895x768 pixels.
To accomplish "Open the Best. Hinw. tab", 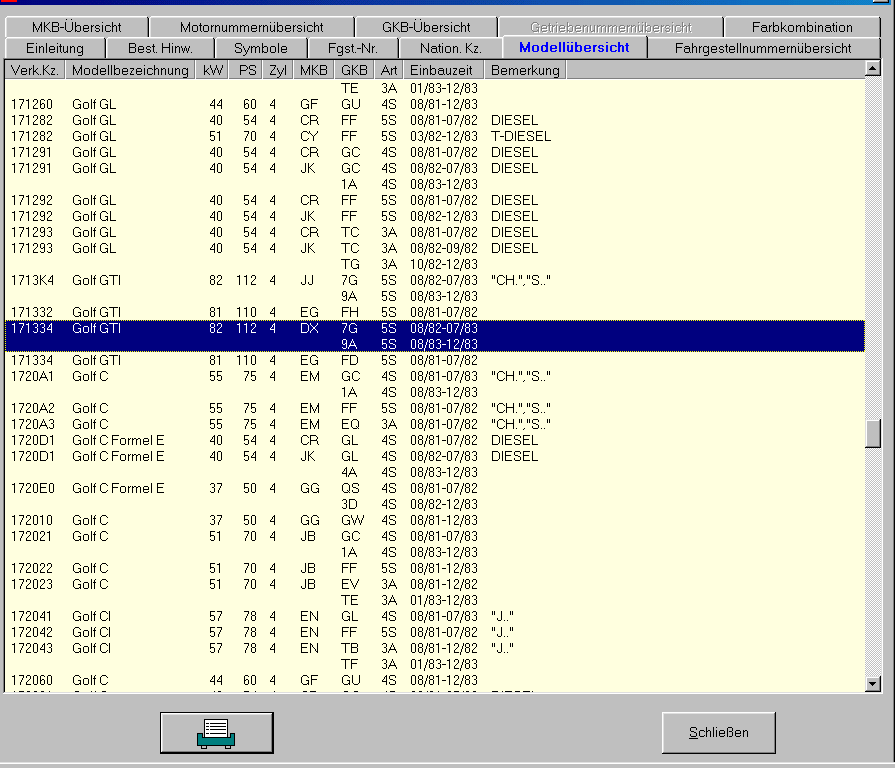I will coord(160,48).
